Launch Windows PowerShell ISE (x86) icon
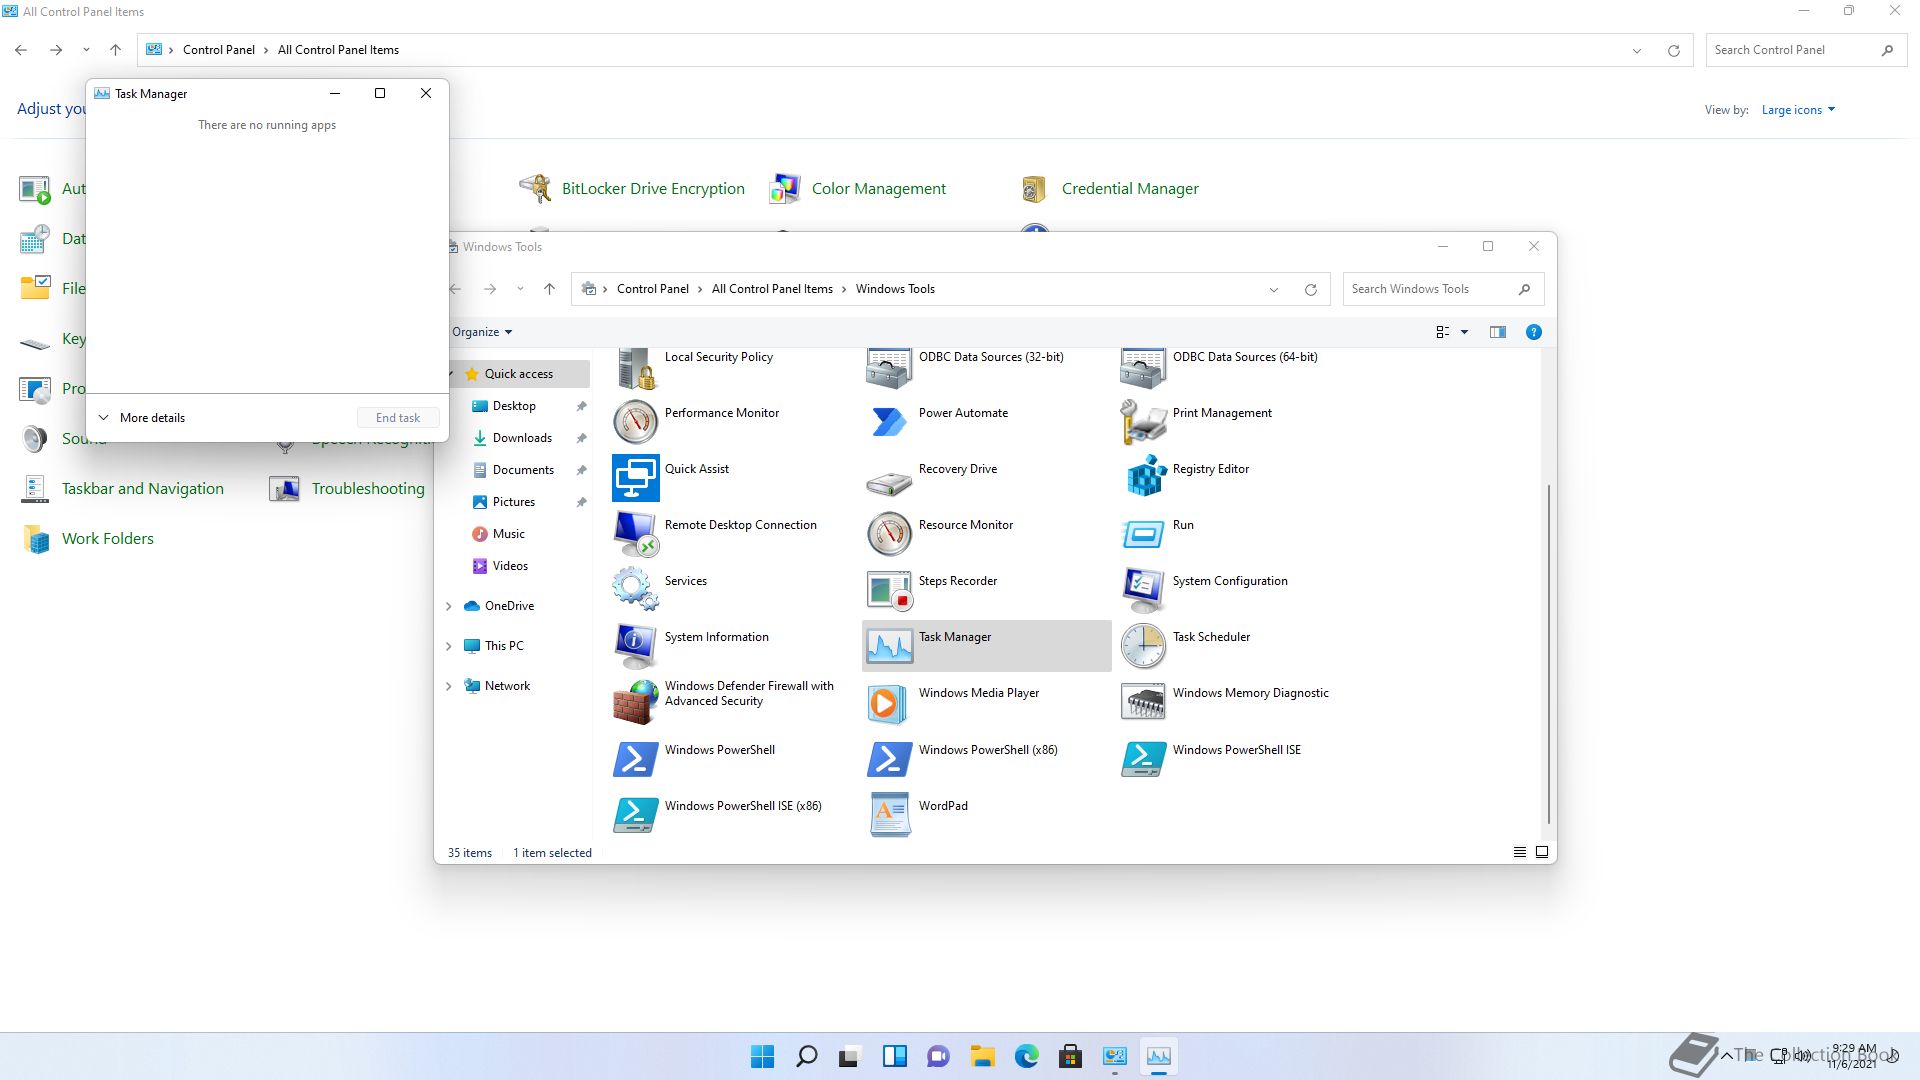Image resolution: width=1920 pixels, height=1080 pixels. click(x=636, y=815)
